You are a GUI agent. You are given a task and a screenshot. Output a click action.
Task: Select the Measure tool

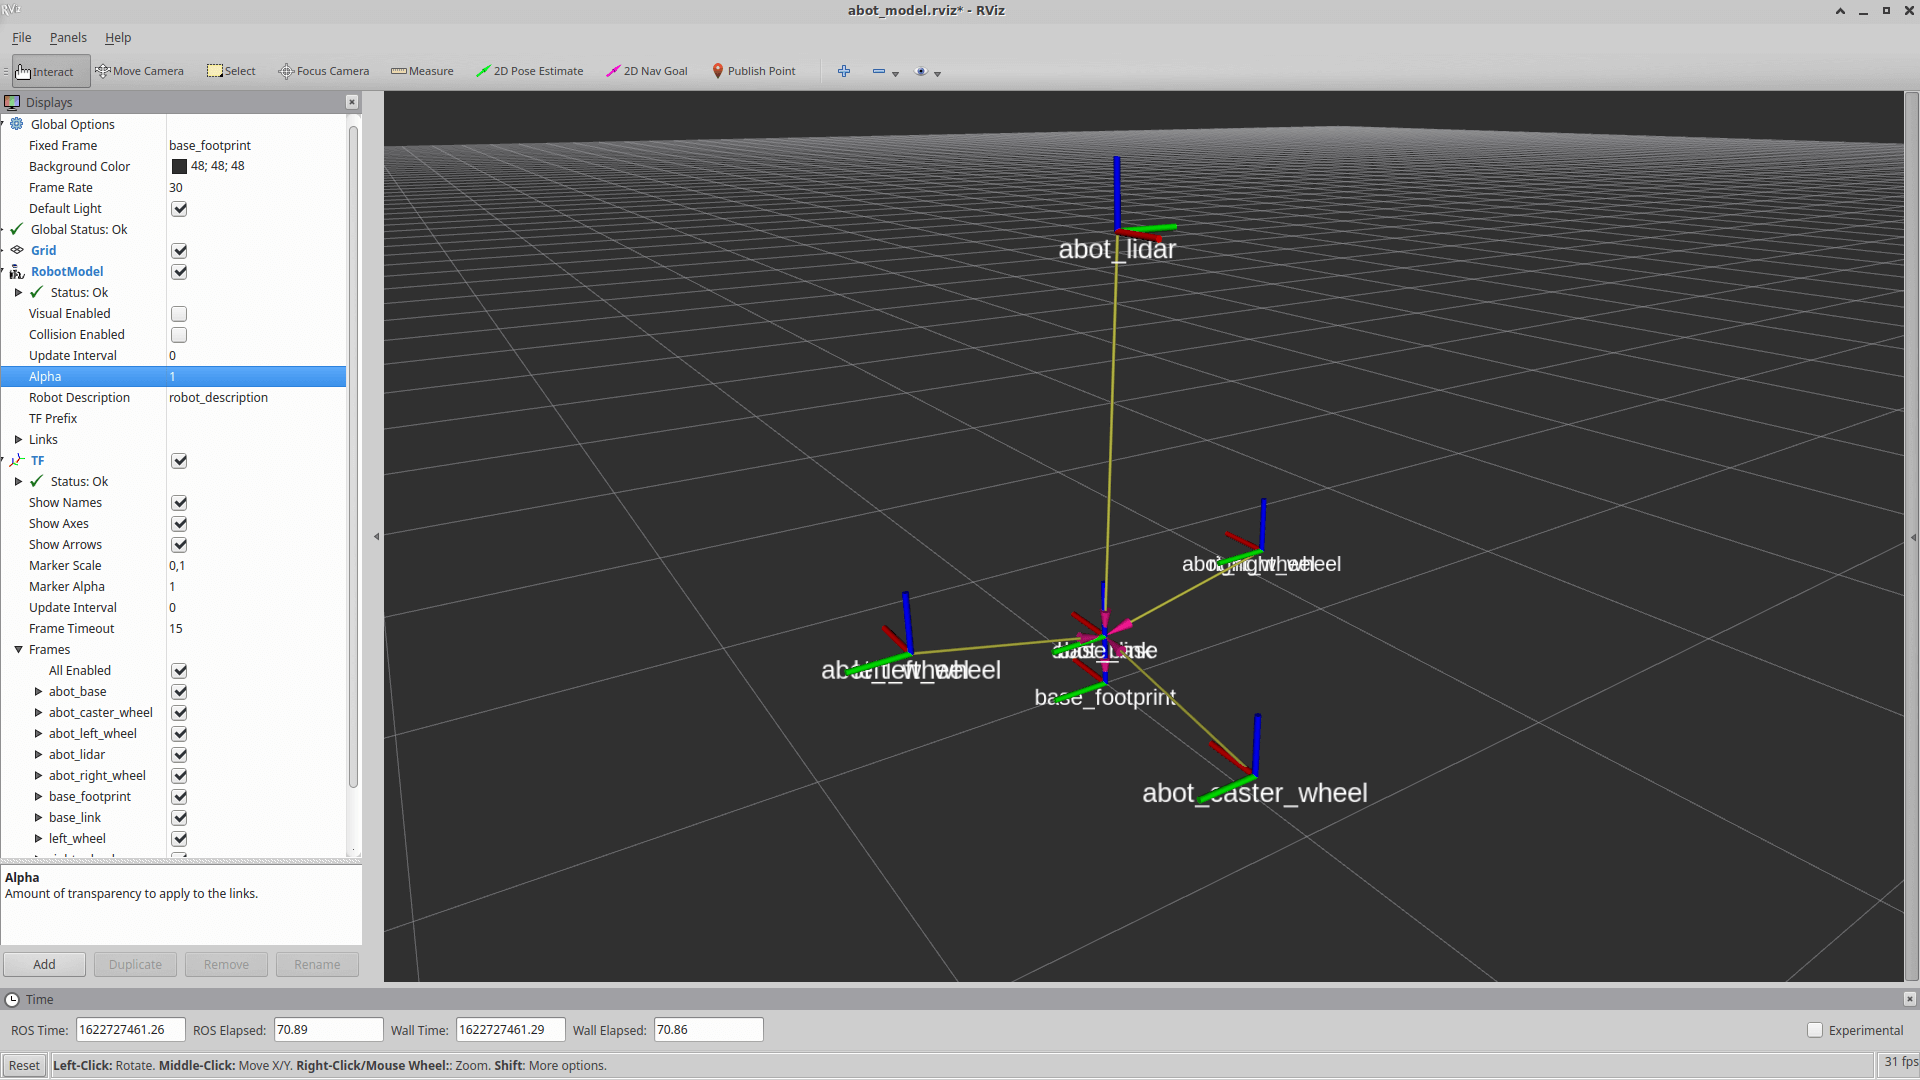click(422, 71)
